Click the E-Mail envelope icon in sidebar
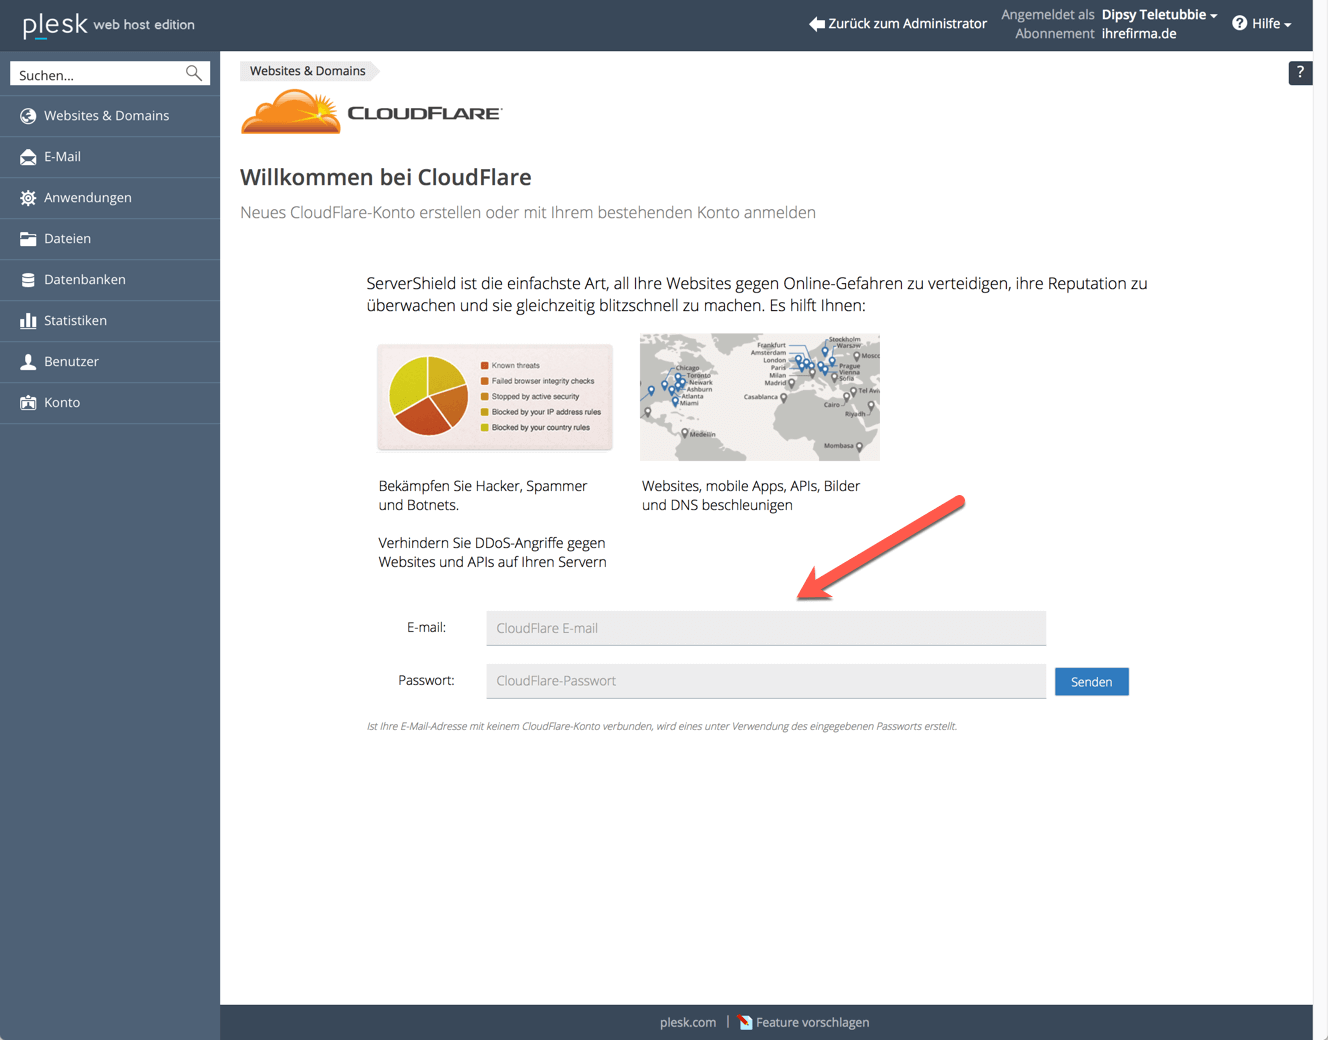This screenshot has width=1328, height=1040. tap(28, 157)
